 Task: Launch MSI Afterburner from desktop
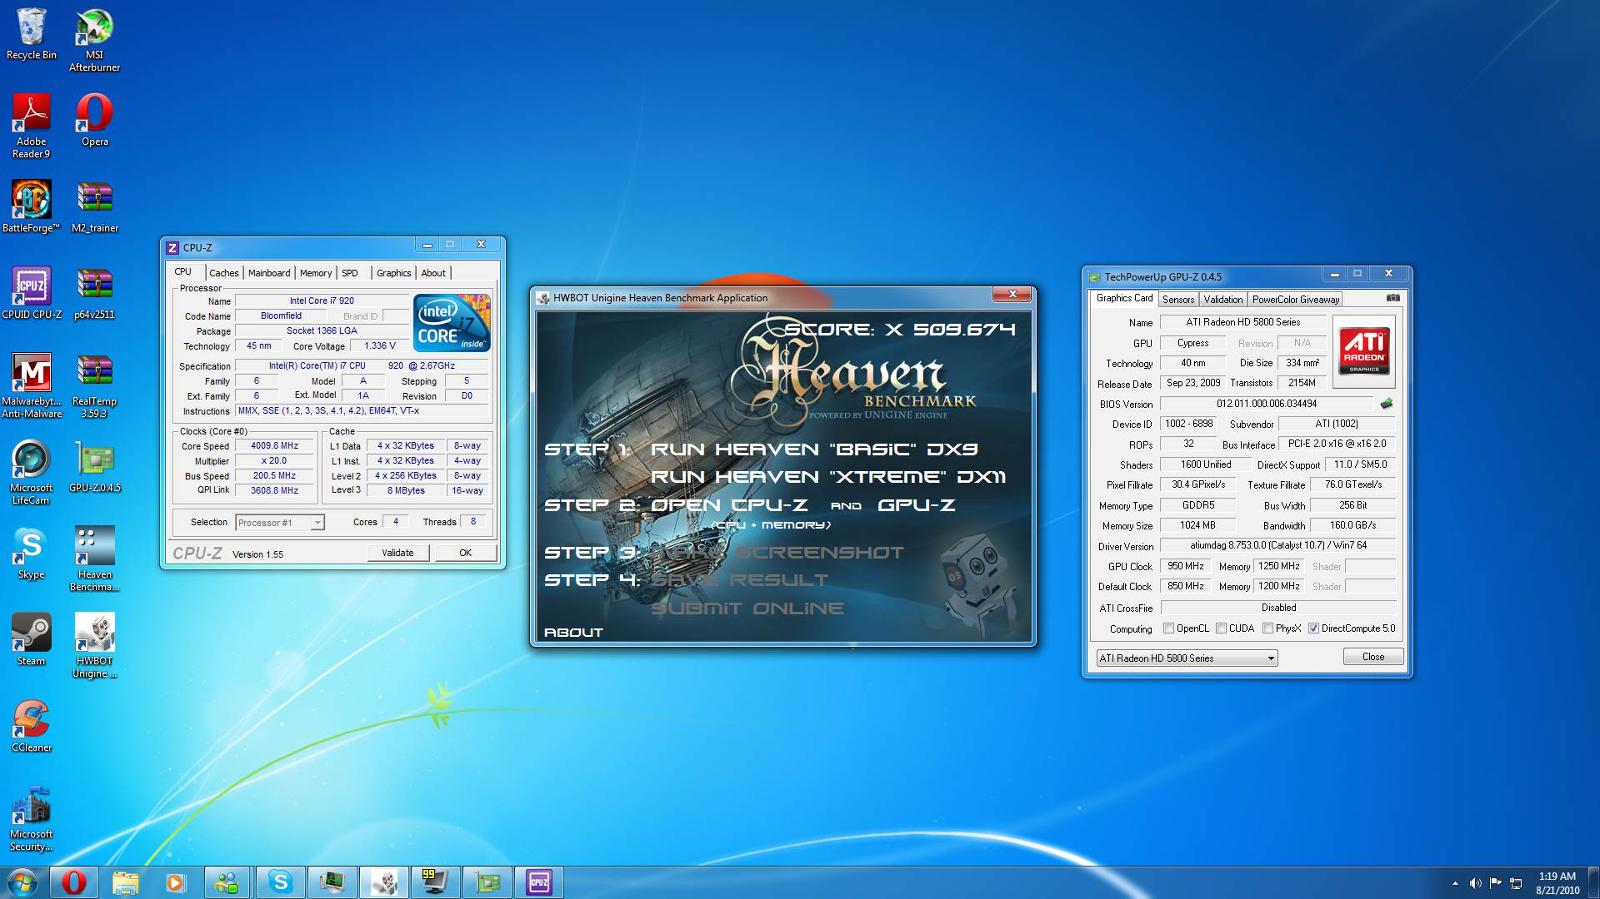(94, 39)
